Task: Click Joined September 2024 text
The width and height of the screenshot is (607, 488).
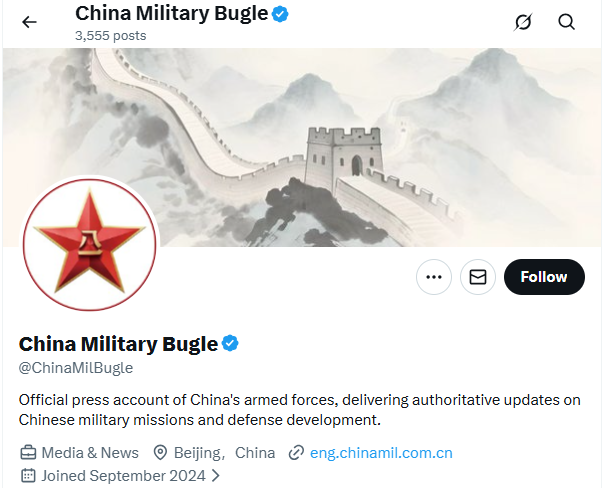Action: pyautogui.click(x=123, y=476)
